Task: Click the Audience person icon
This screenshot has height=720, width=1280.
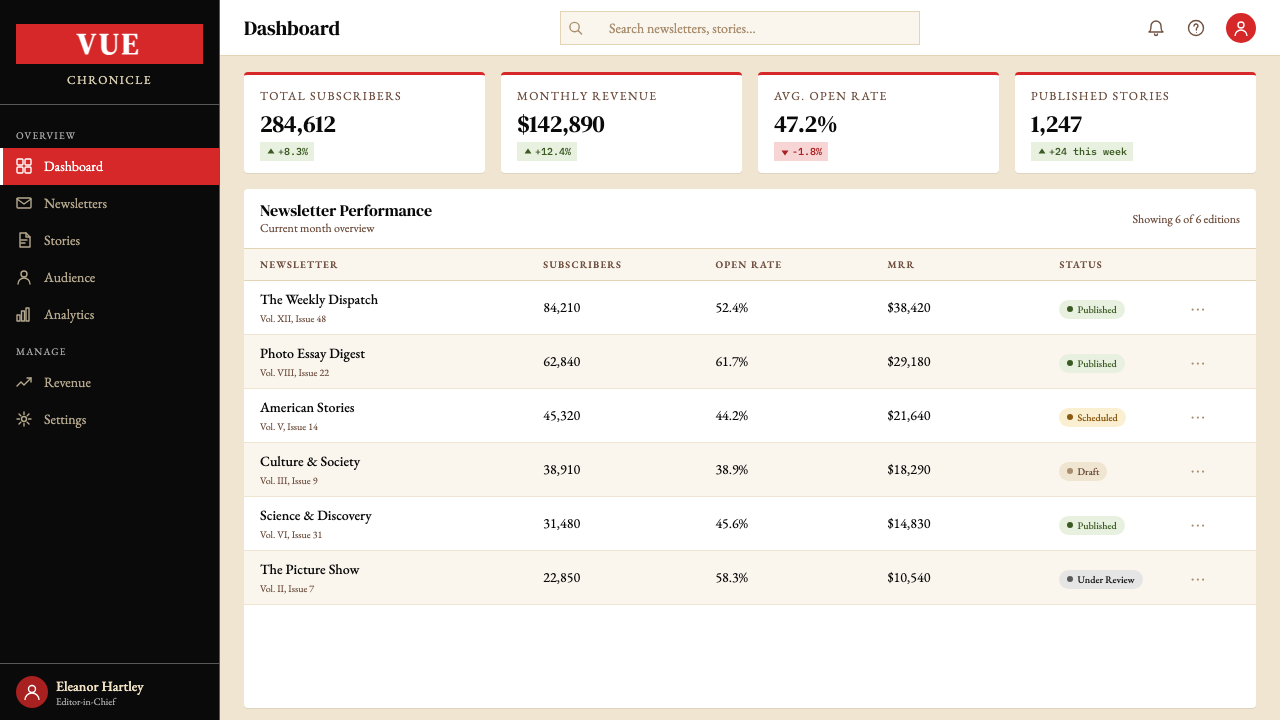Action: [x=24, y=277]
